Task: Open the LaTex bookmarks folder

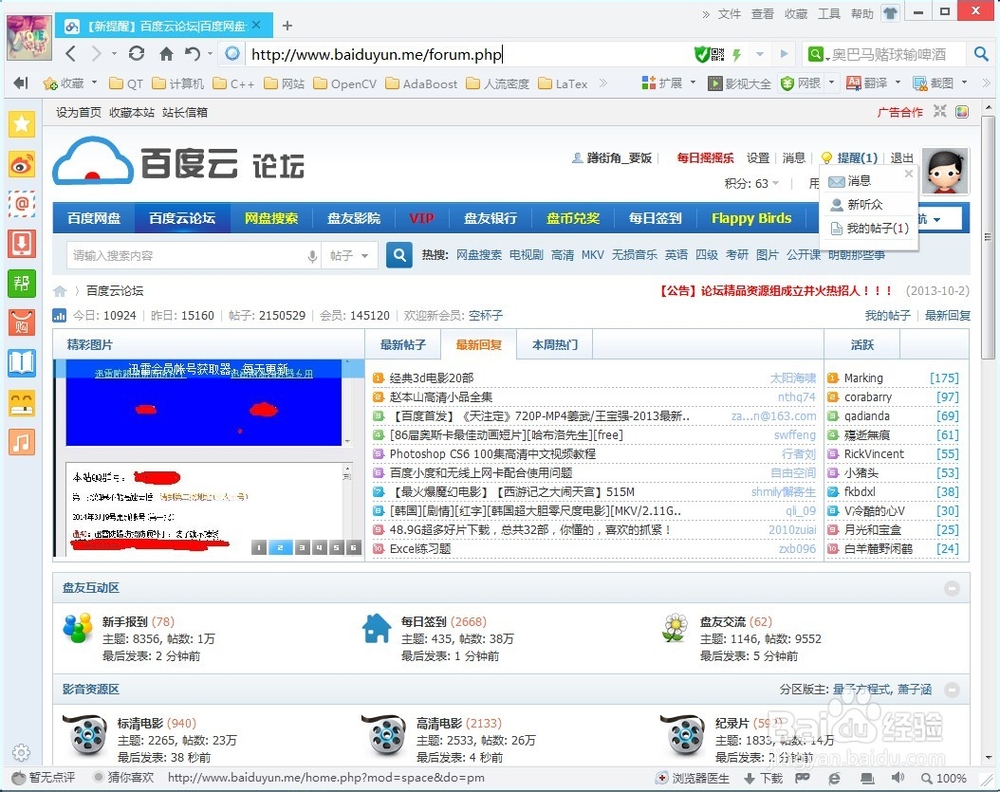Action: [563, 84]
